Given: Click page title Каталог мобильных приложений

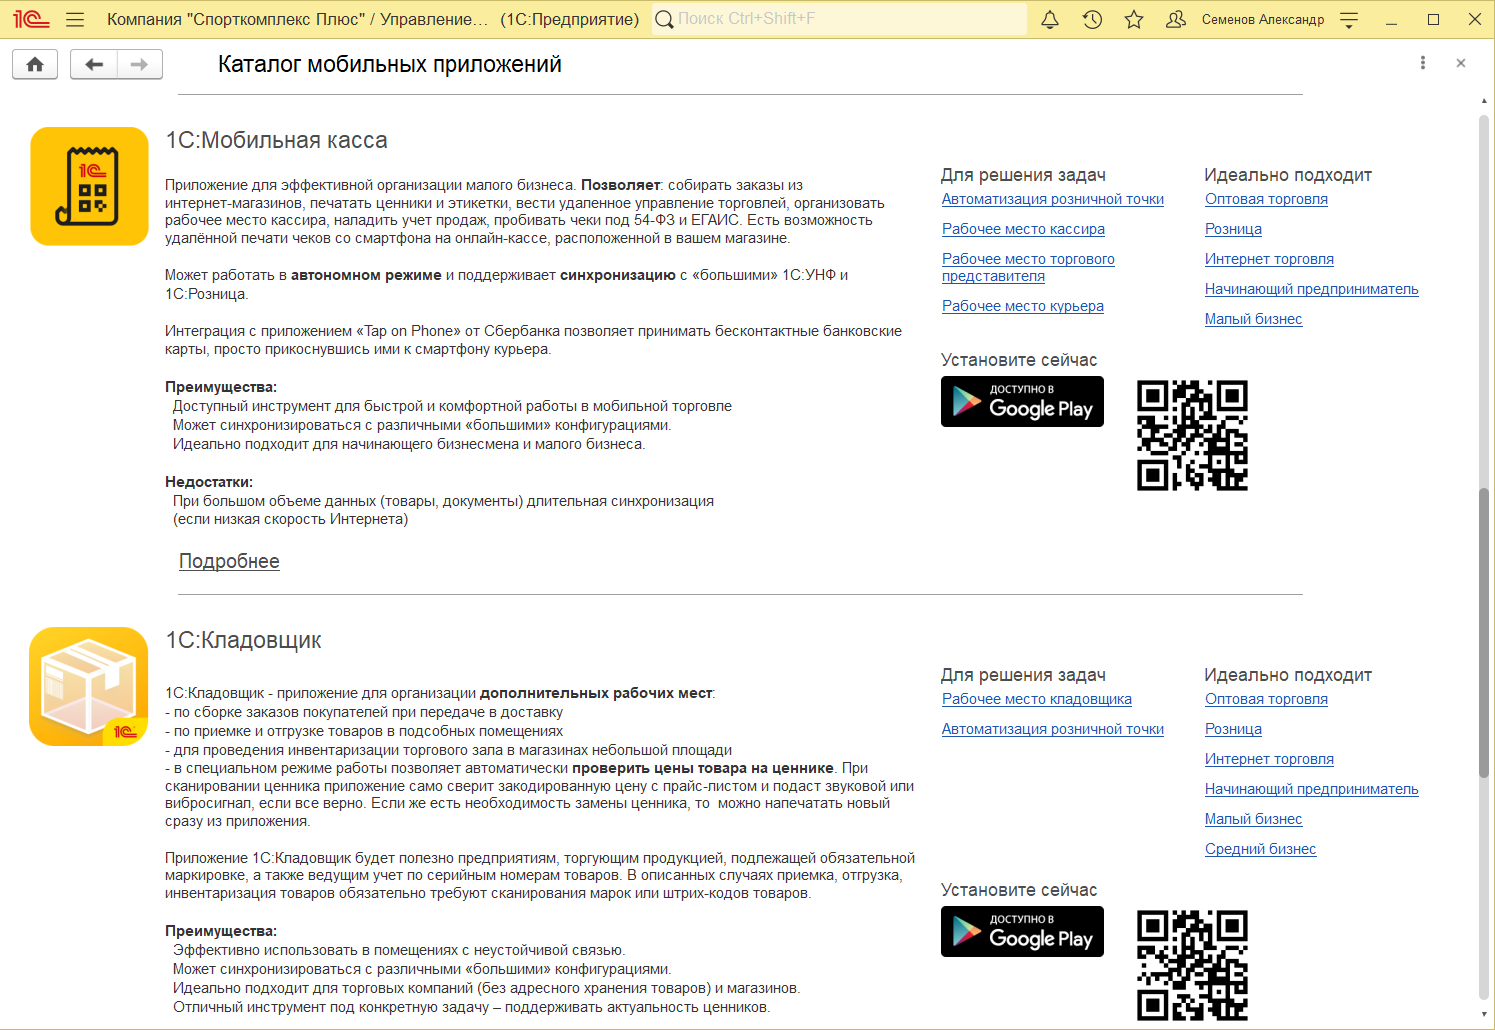Looking at the screenshot, I should click(390, 64).
